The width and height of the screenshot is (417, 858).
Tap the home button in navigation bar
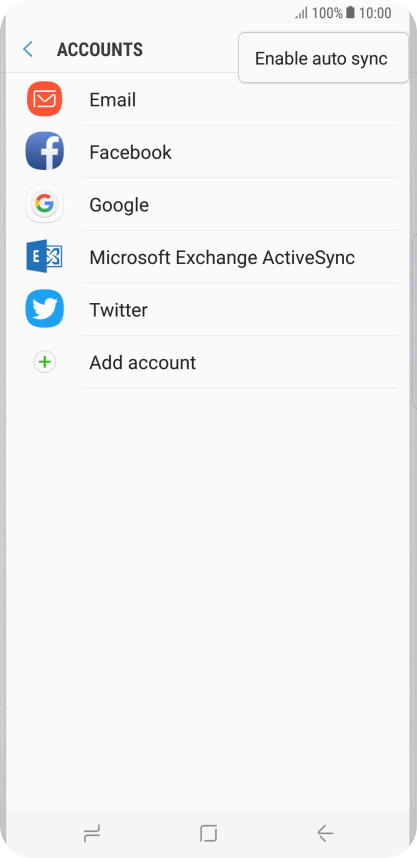click(x=208, y=833)
